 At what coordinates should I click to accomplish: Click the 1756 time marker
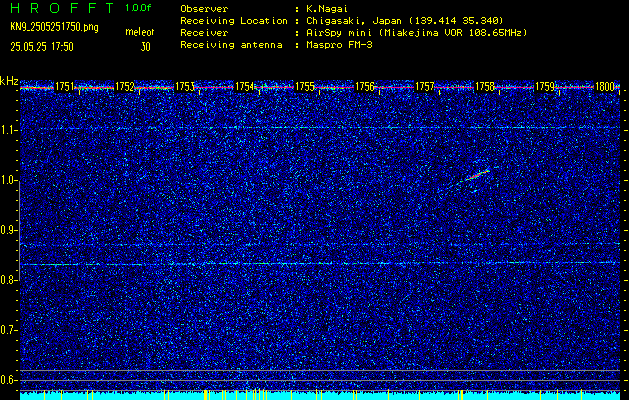pos(365,87)
